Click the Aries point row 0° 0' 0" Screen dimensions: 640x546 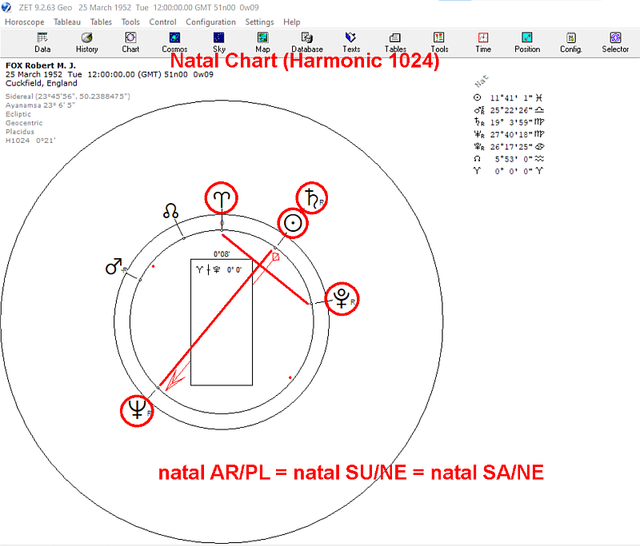point(508,171)
